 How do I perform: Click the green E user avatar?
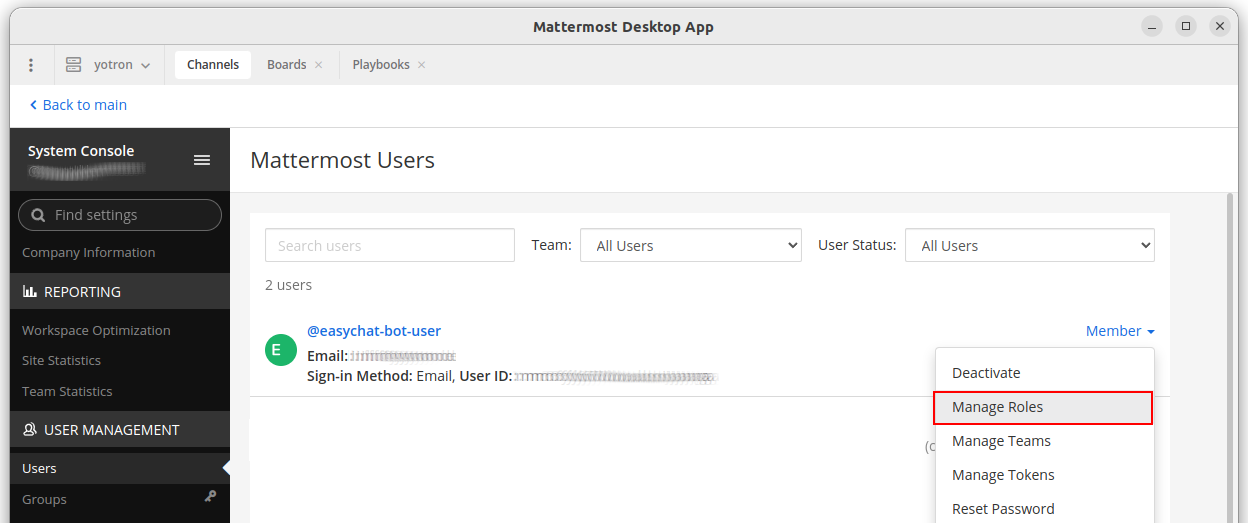point(281,350)
